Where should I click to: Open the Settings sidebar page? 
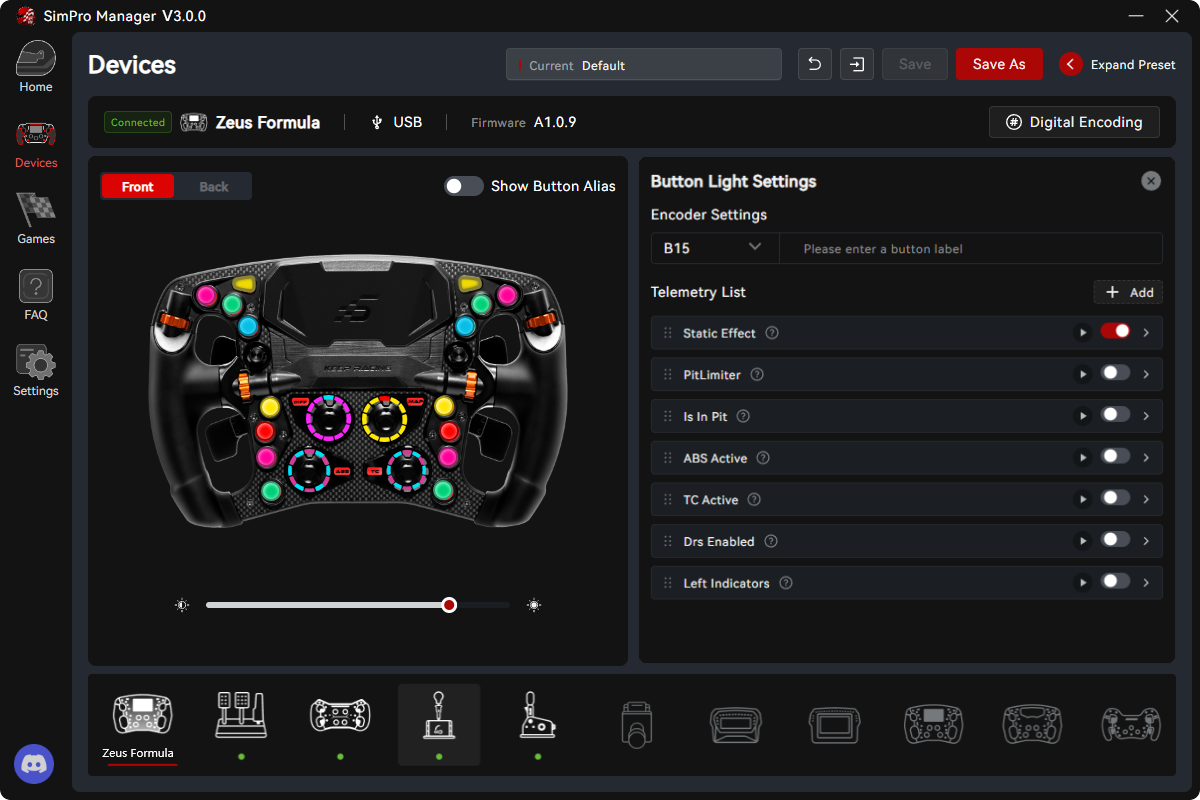point(36,371)
